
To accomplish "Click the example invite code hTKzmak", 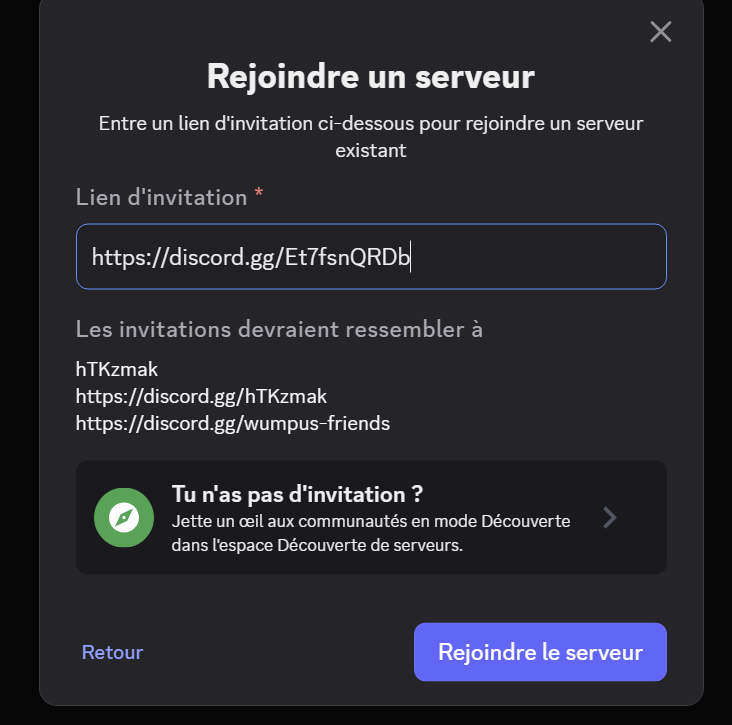I will [117, 370].
